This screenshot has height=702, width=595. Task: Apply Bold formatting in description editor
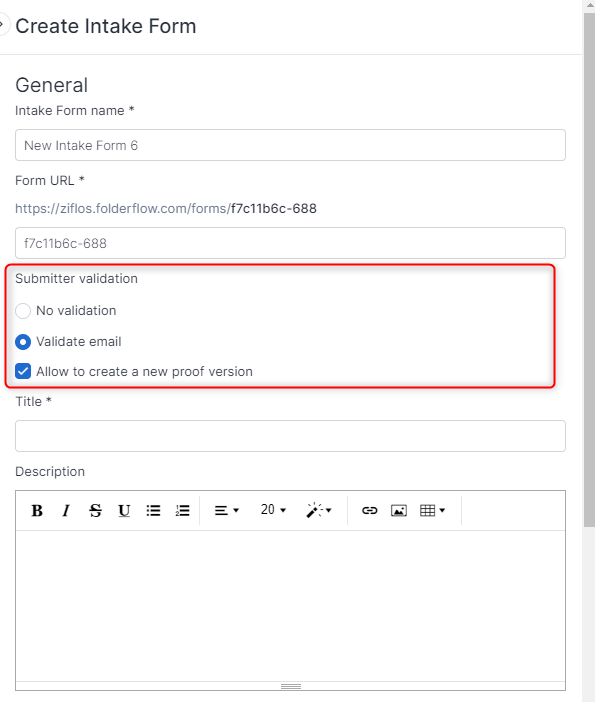click(x=37, y=510)
